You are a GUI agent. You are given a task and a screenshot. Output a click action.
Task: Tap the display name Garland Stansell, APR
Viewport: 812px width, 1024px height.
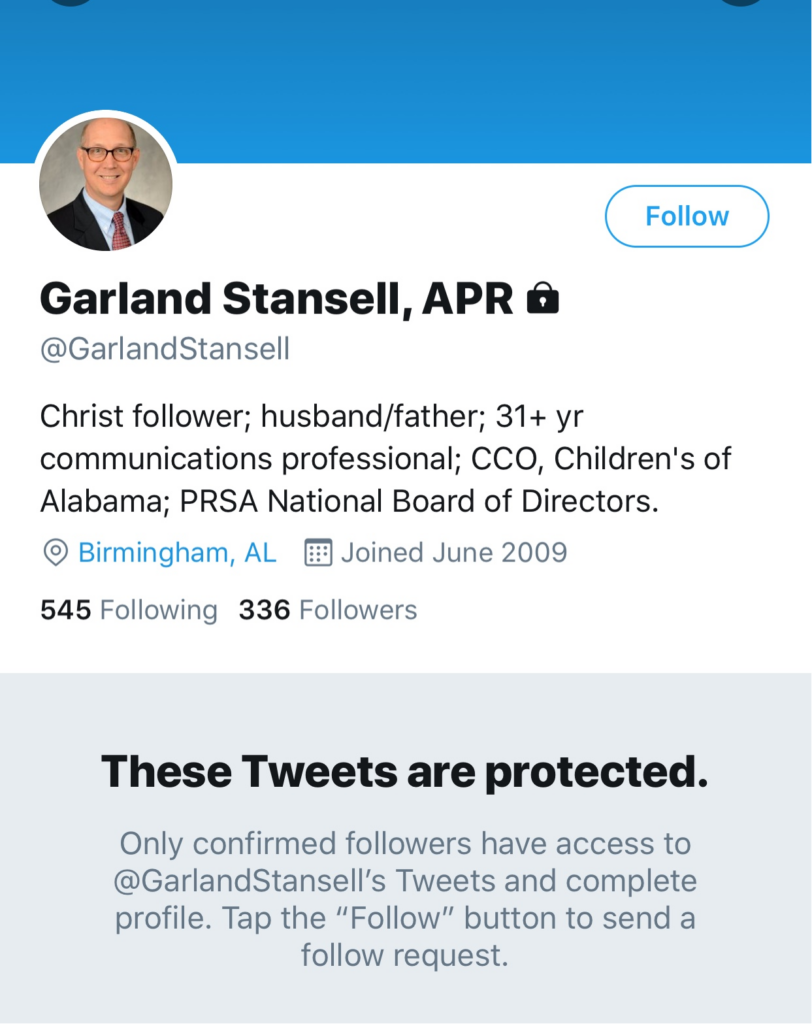pyautogui.click(x=276, y=297)
